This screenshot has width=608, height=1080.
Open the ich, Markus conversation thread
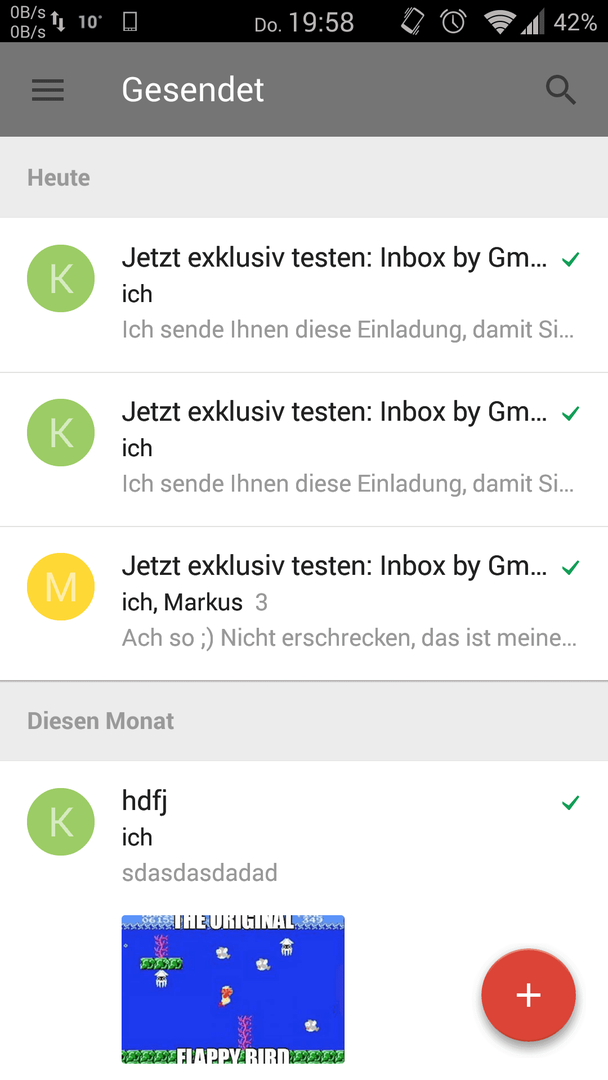click(x=304, y=604)
